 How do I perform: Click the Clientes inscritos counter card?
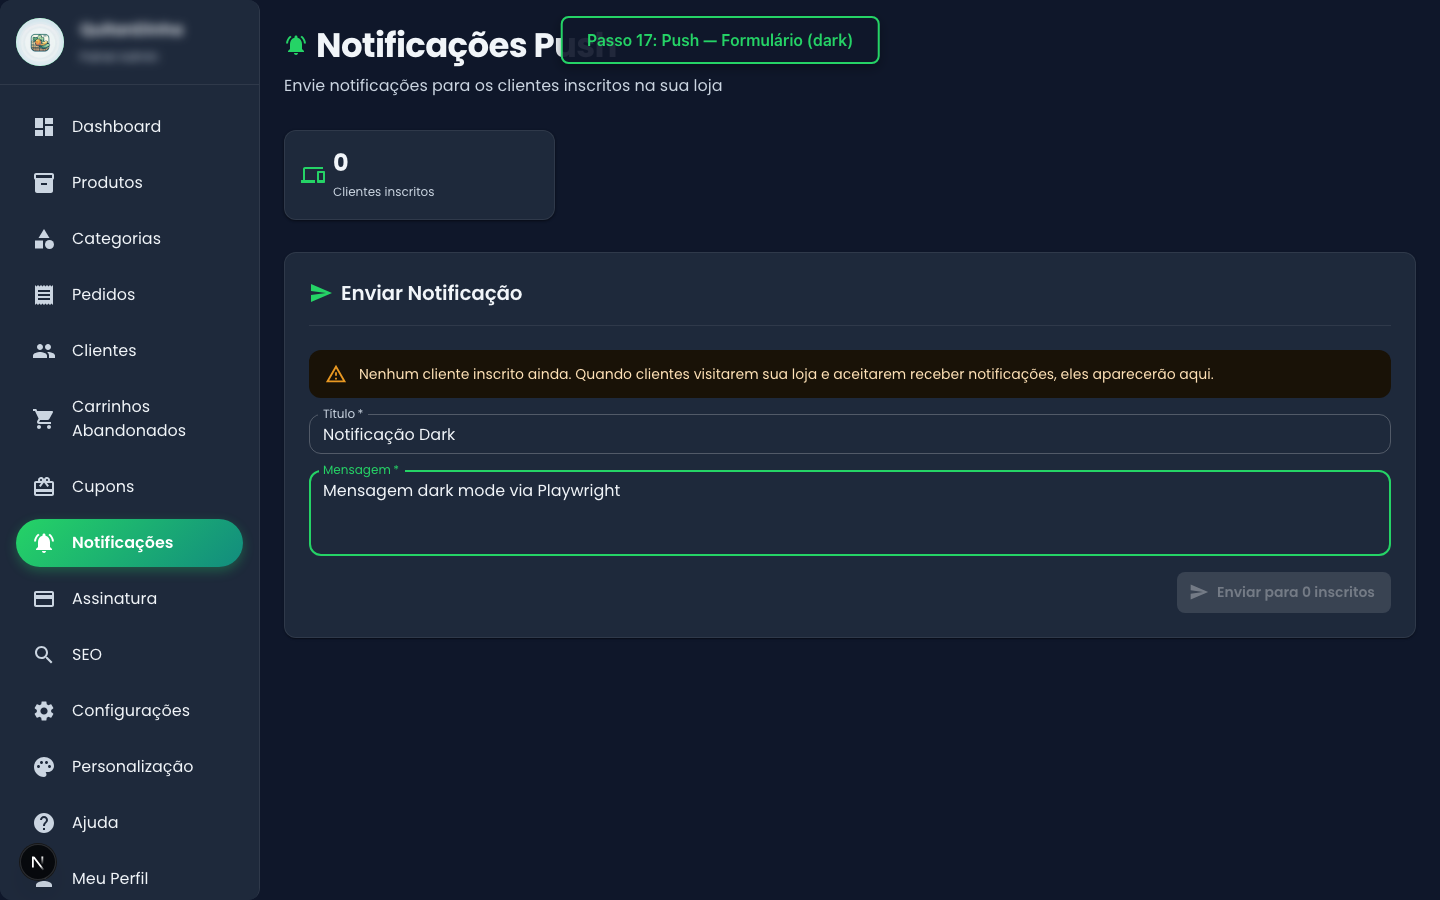(x=419, y=175)
